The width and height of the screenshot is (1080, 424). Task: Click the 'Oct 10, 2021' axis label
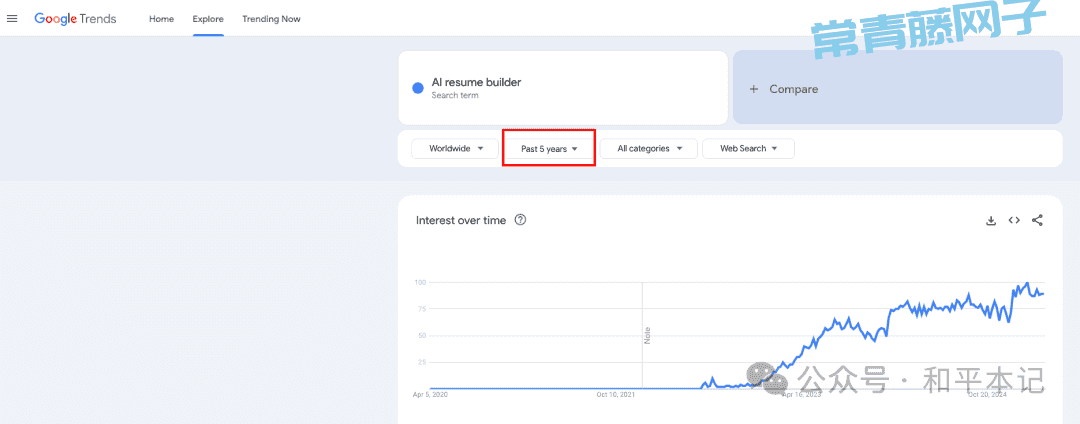click(x=615, y=395)
